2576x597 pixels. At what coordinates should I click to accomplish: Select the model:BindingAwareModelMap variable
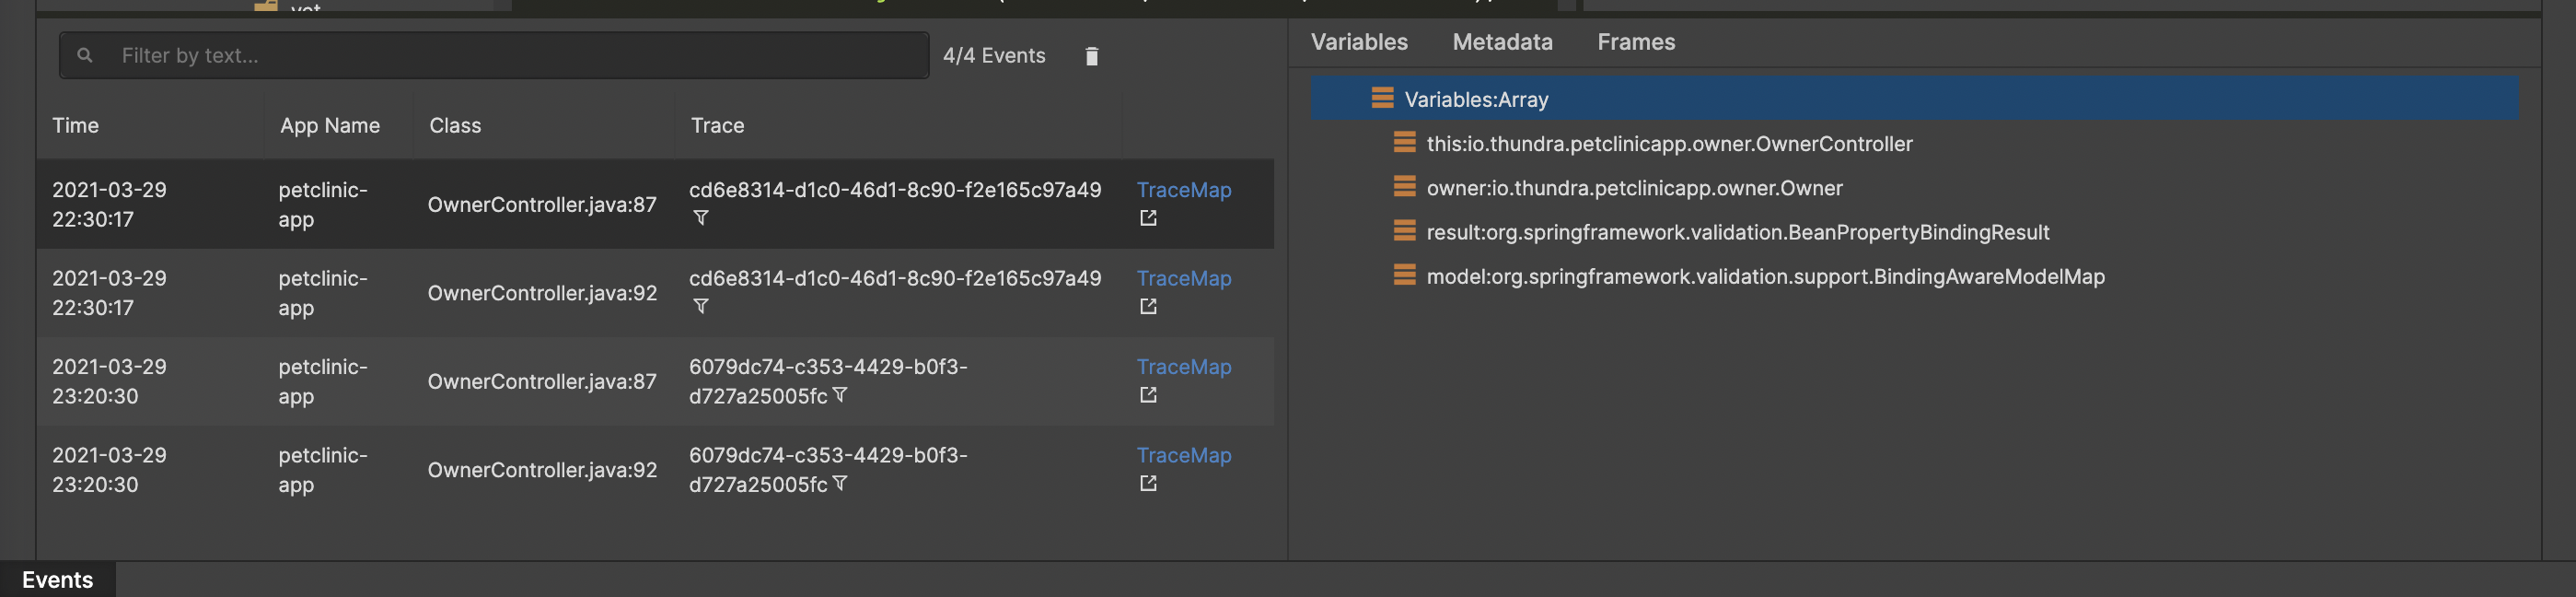1765,276
